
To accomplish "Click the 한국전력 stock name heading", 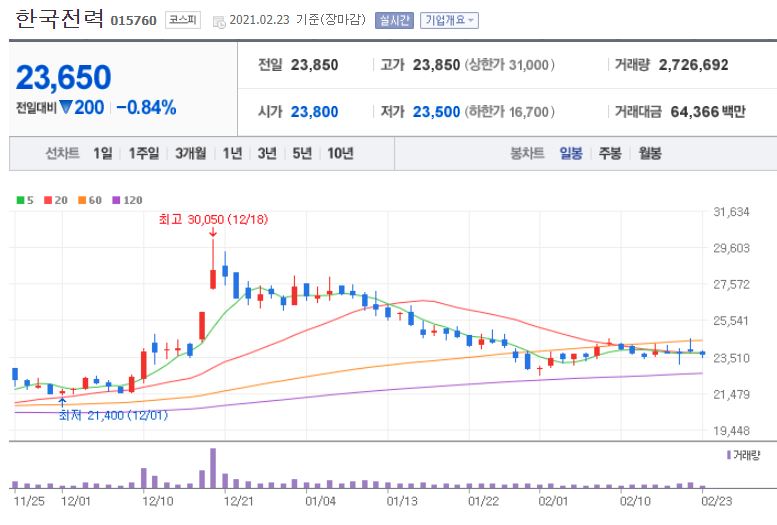I will pyautogui.click(x=59, y=19).
